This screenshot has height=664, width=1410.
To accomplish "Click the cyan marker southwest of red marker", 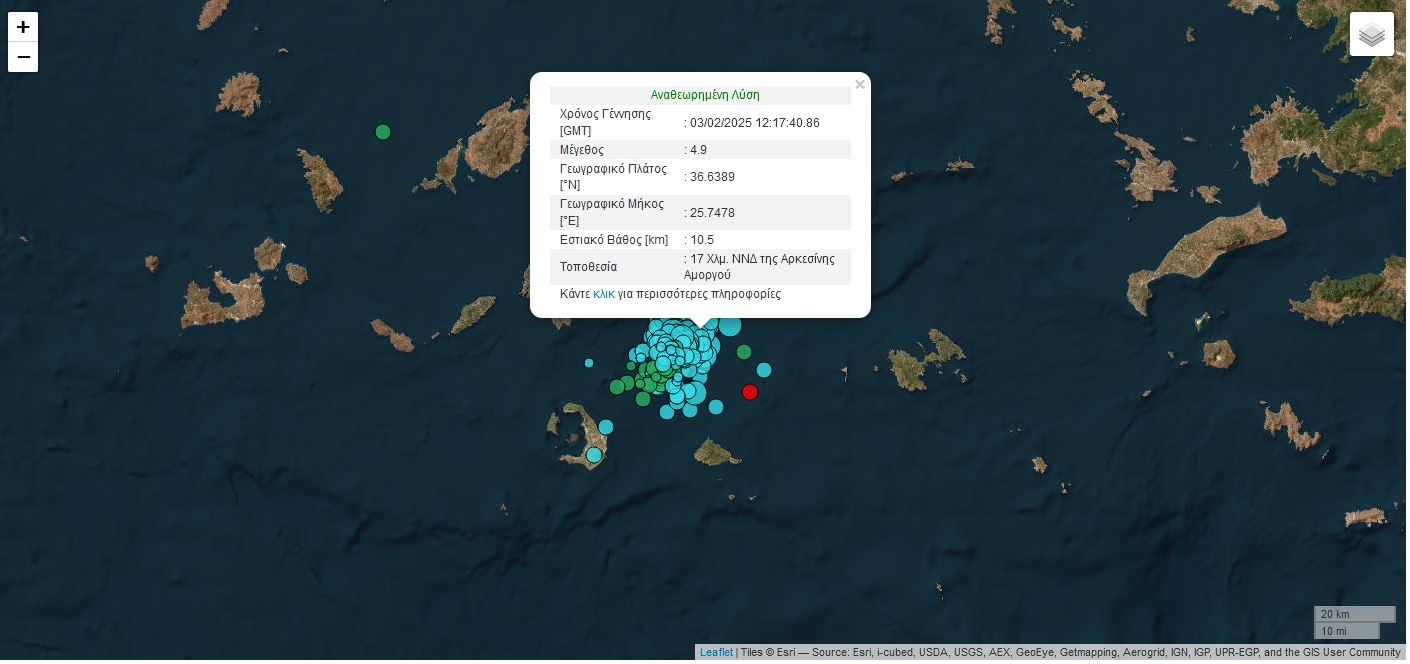I will click(x=716, y=407).
